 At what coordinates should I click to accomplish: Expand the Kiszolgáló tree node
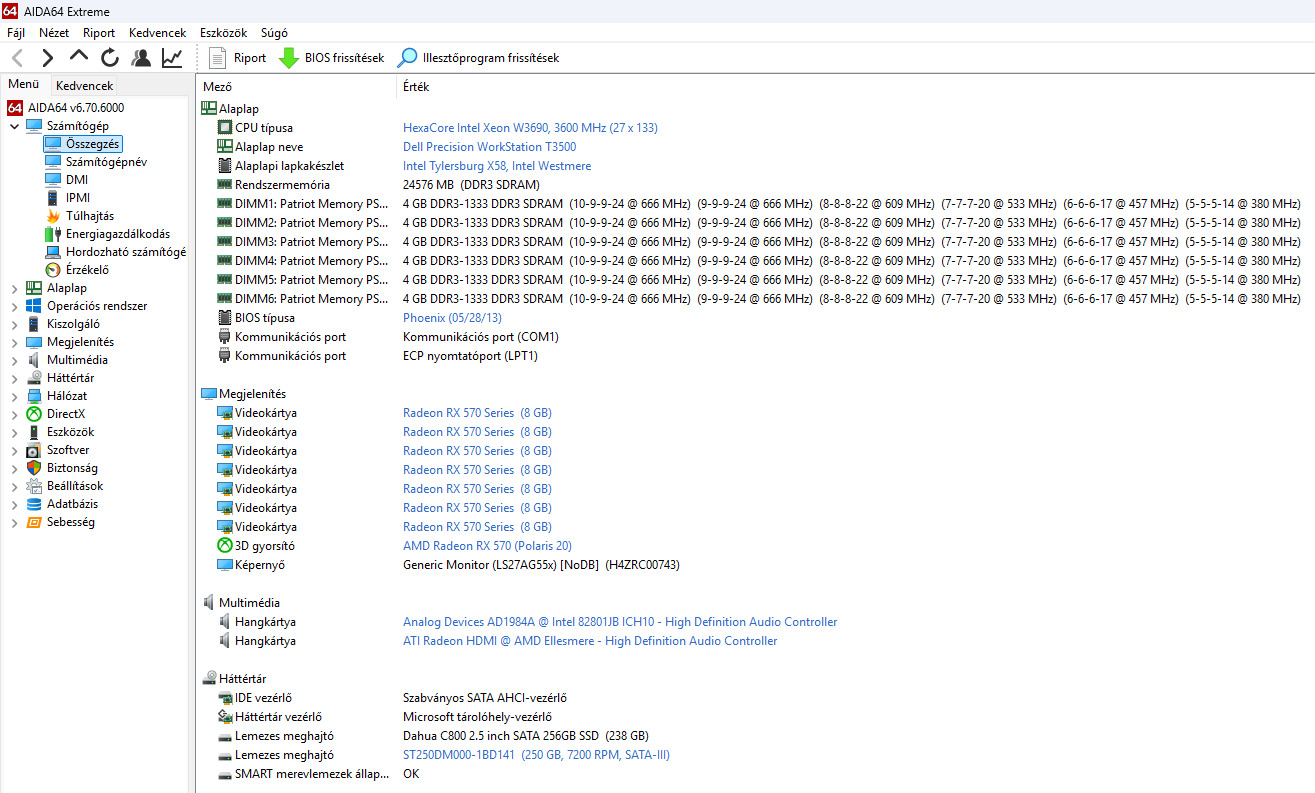[14, 324]
